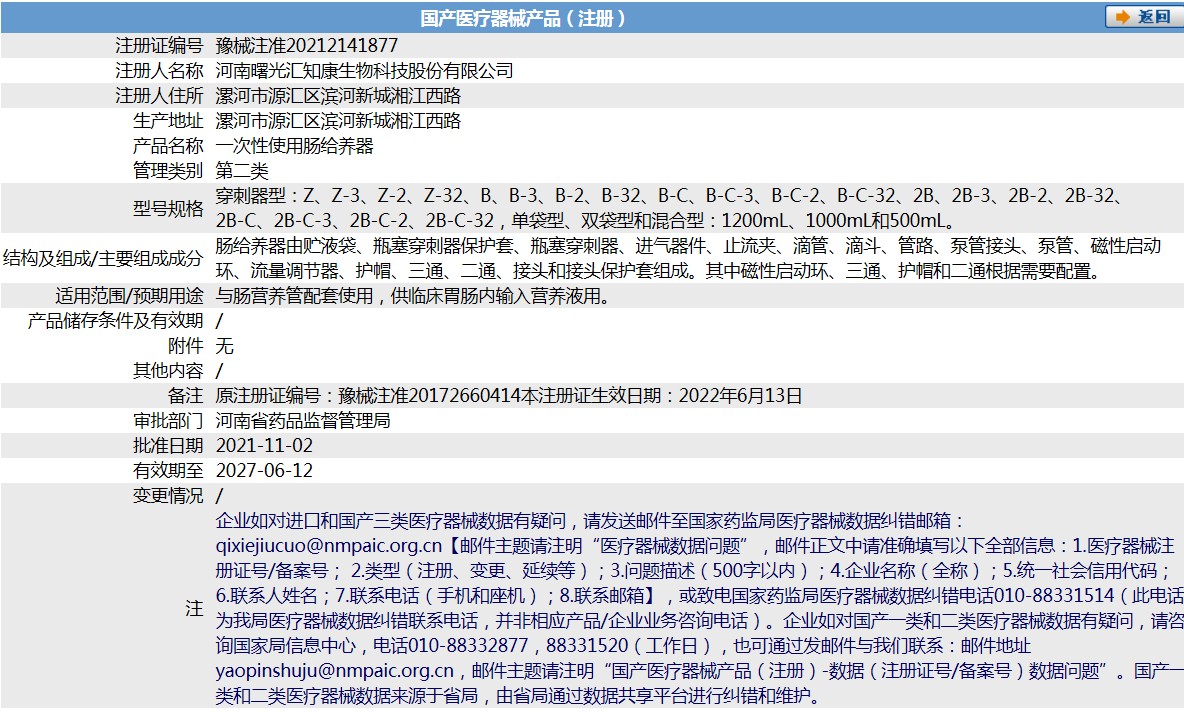Click email yaopinshuju@nmpaic.org.cn
Viewport: 1184px width, 712px height.
(335, 670)
